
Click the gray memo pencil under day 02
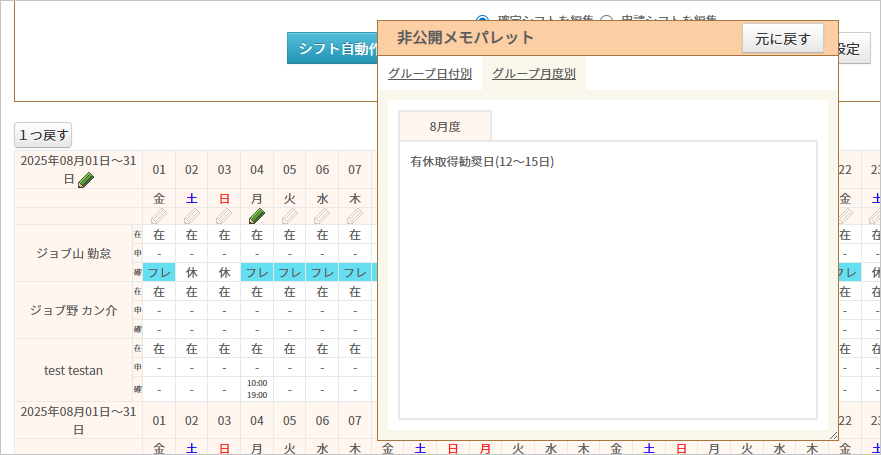192,216
